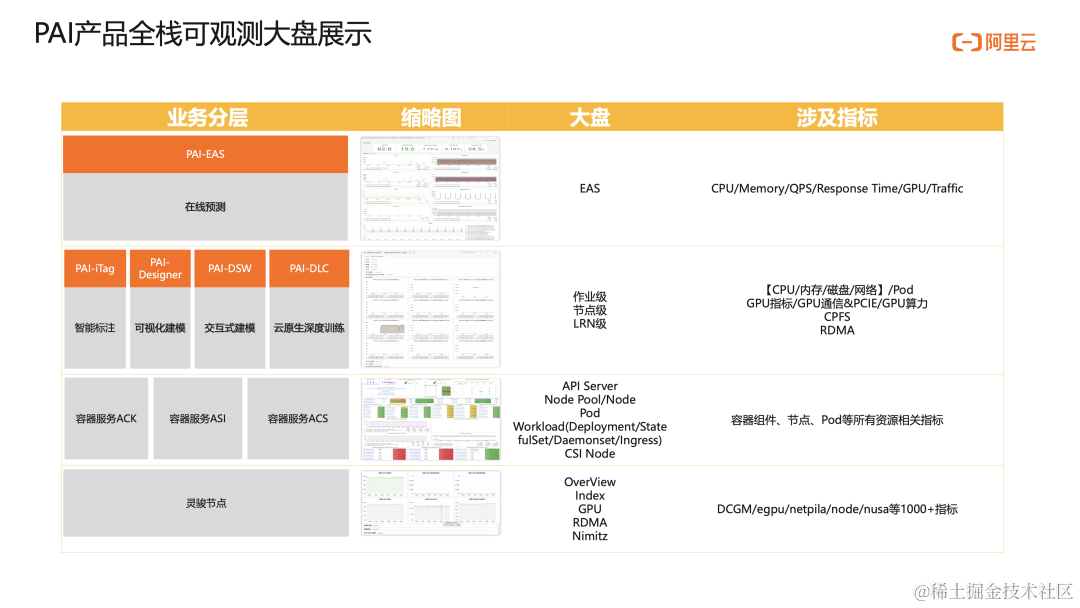Click the 节点级 text

[590, 311]
